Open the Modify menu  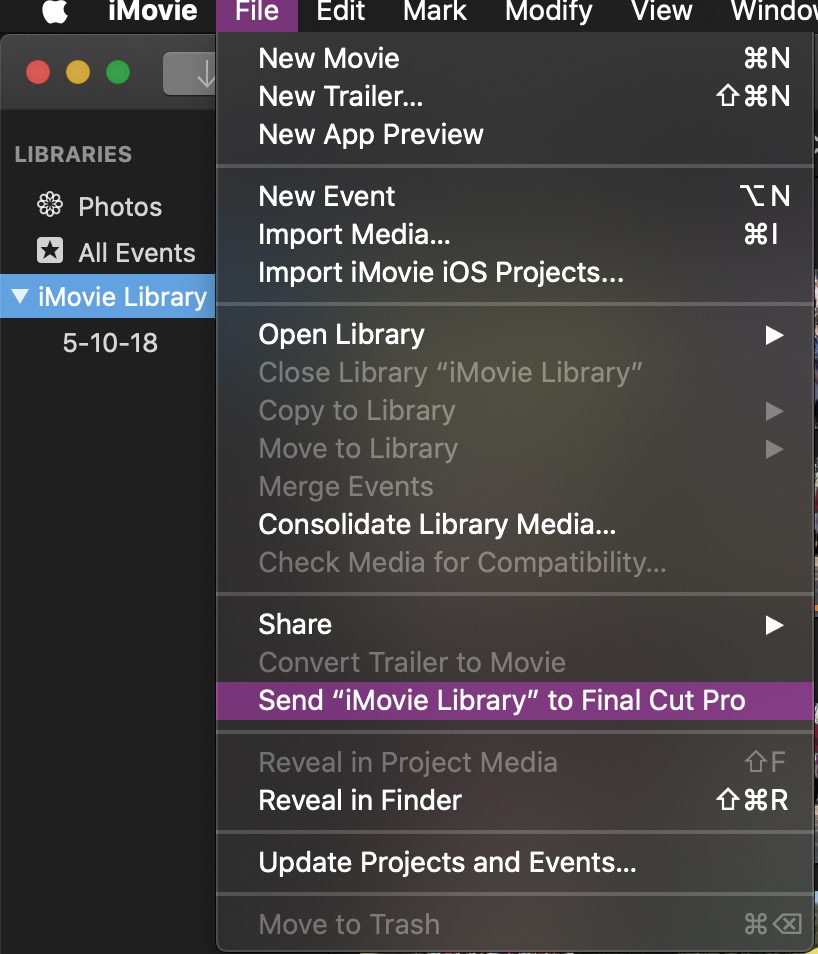pos(548,13)
